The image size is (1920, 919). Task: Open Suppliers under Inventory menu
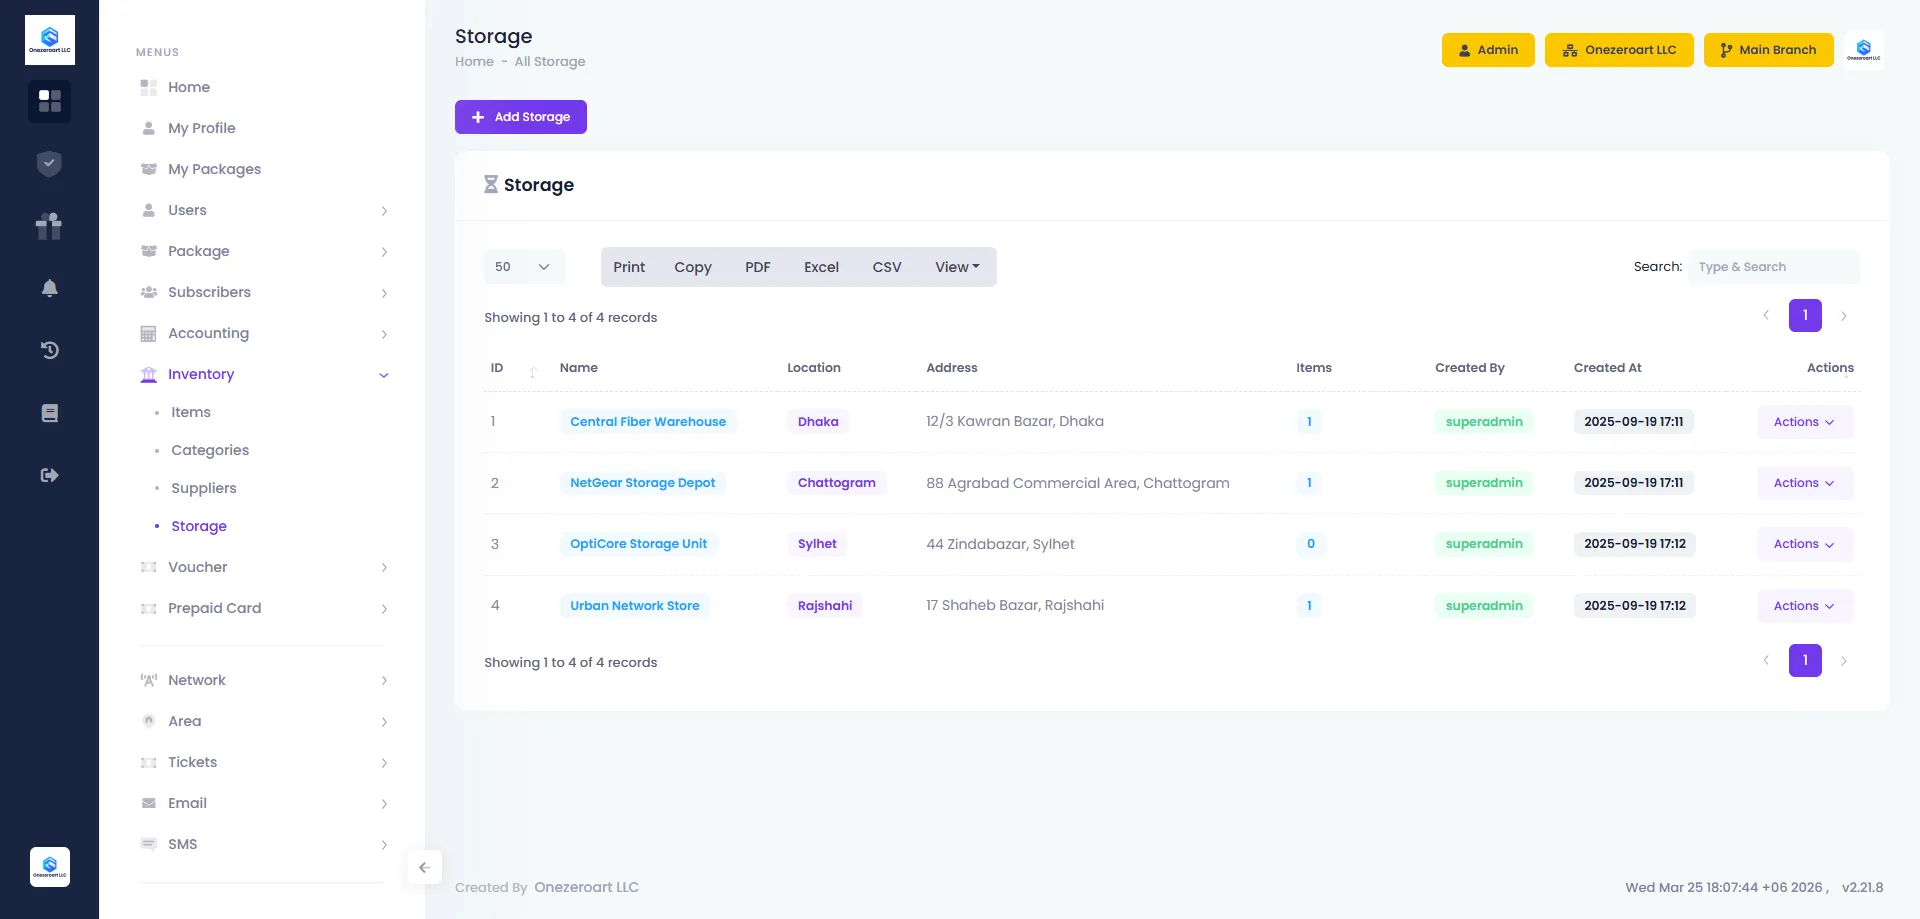pyautogui.click(x=204, y=488)
